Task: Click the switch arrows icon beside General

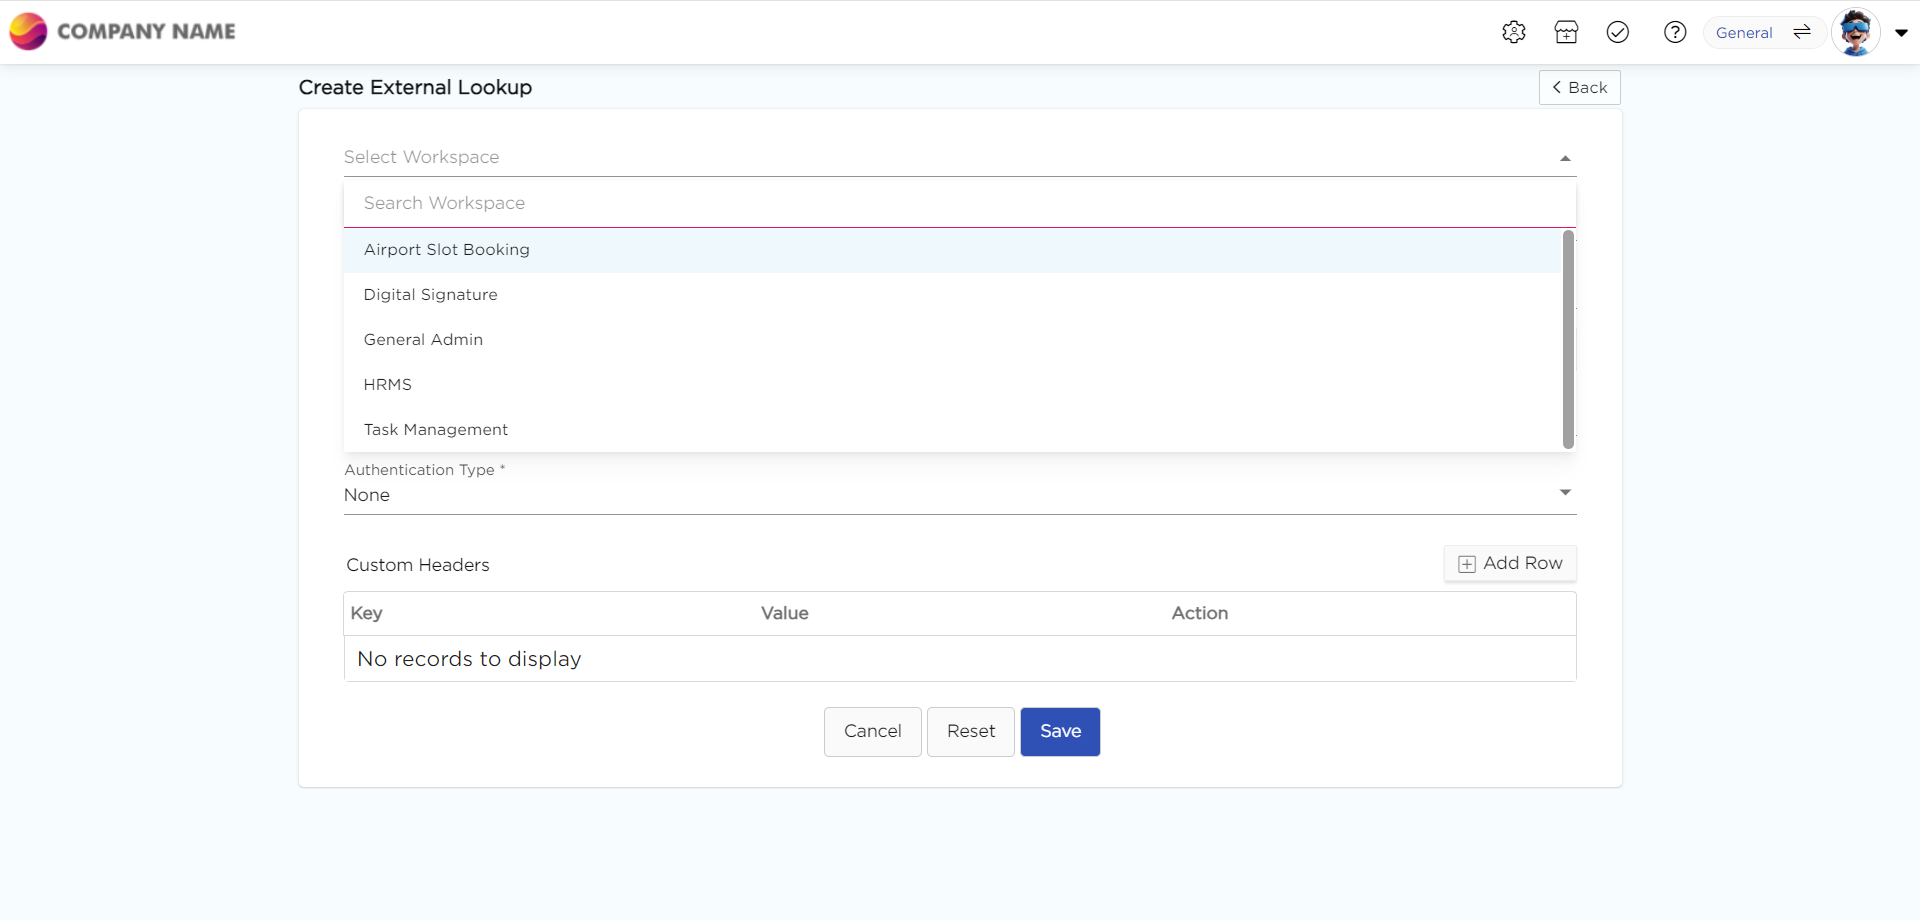Action: [1802, 32]
